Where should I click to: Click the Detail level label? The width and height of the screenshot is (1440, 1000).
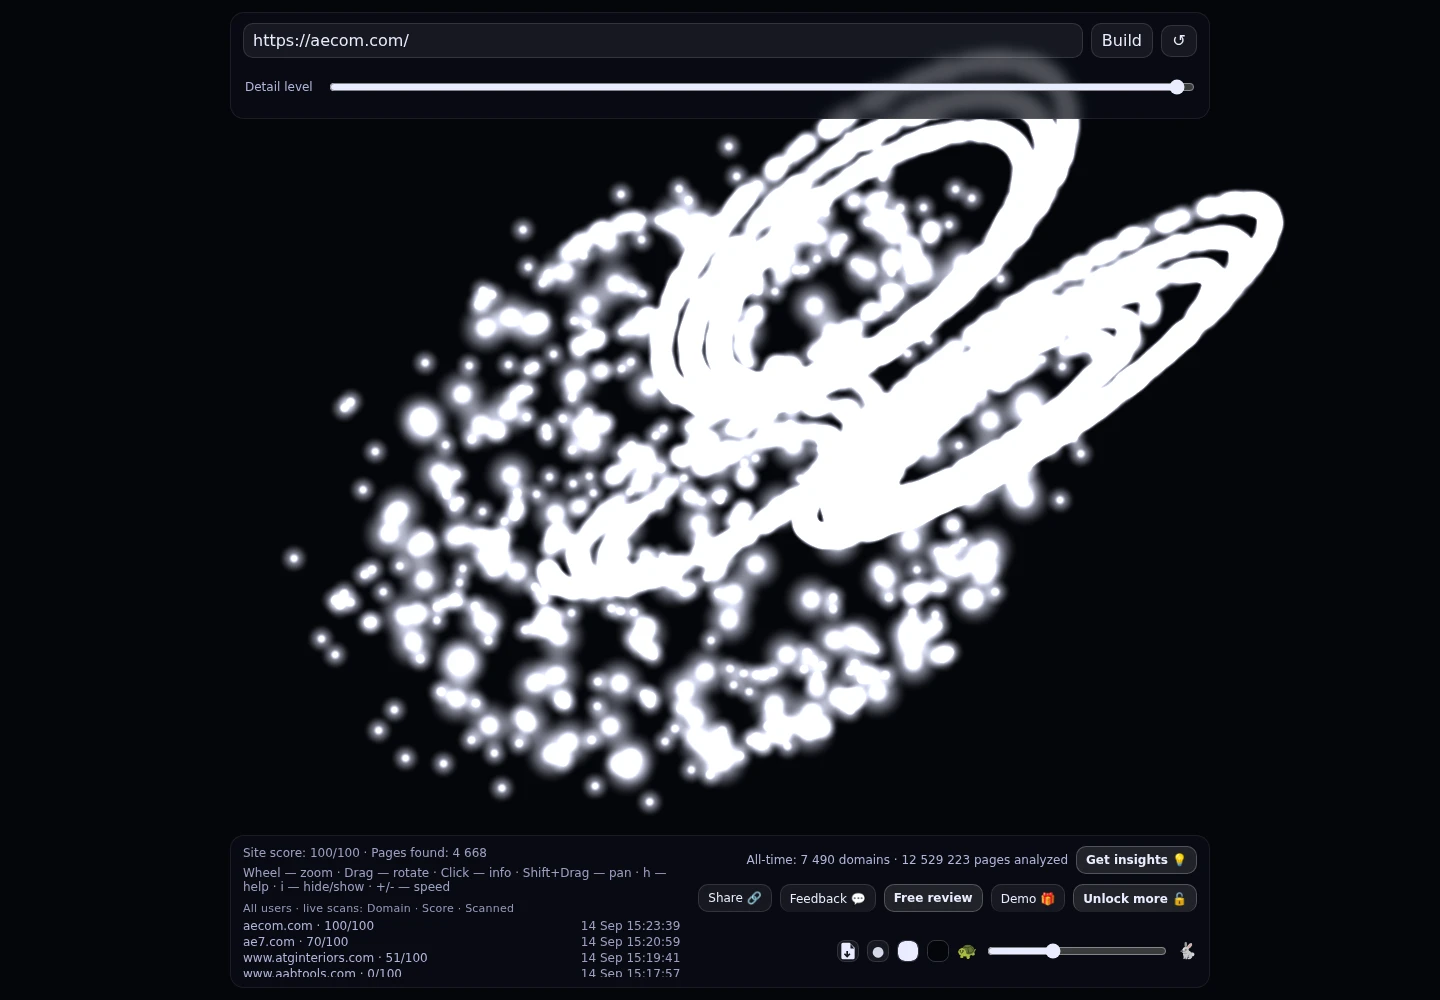point(279,87)
